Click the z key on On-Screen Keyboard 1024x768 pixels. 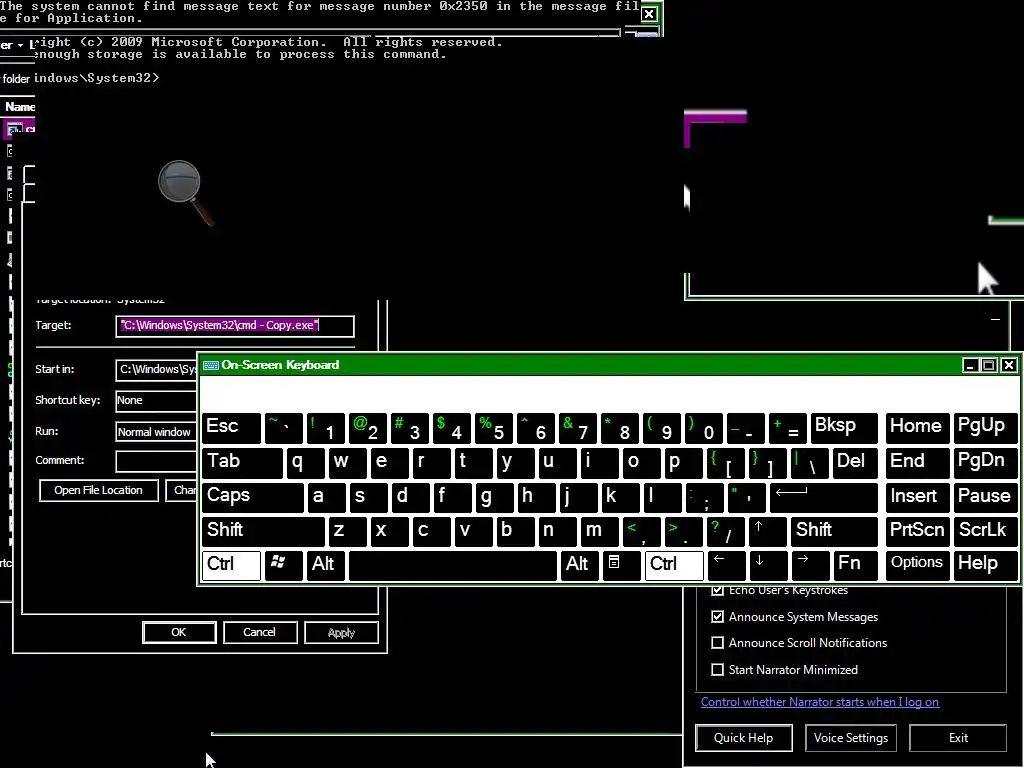coord(347,531)
